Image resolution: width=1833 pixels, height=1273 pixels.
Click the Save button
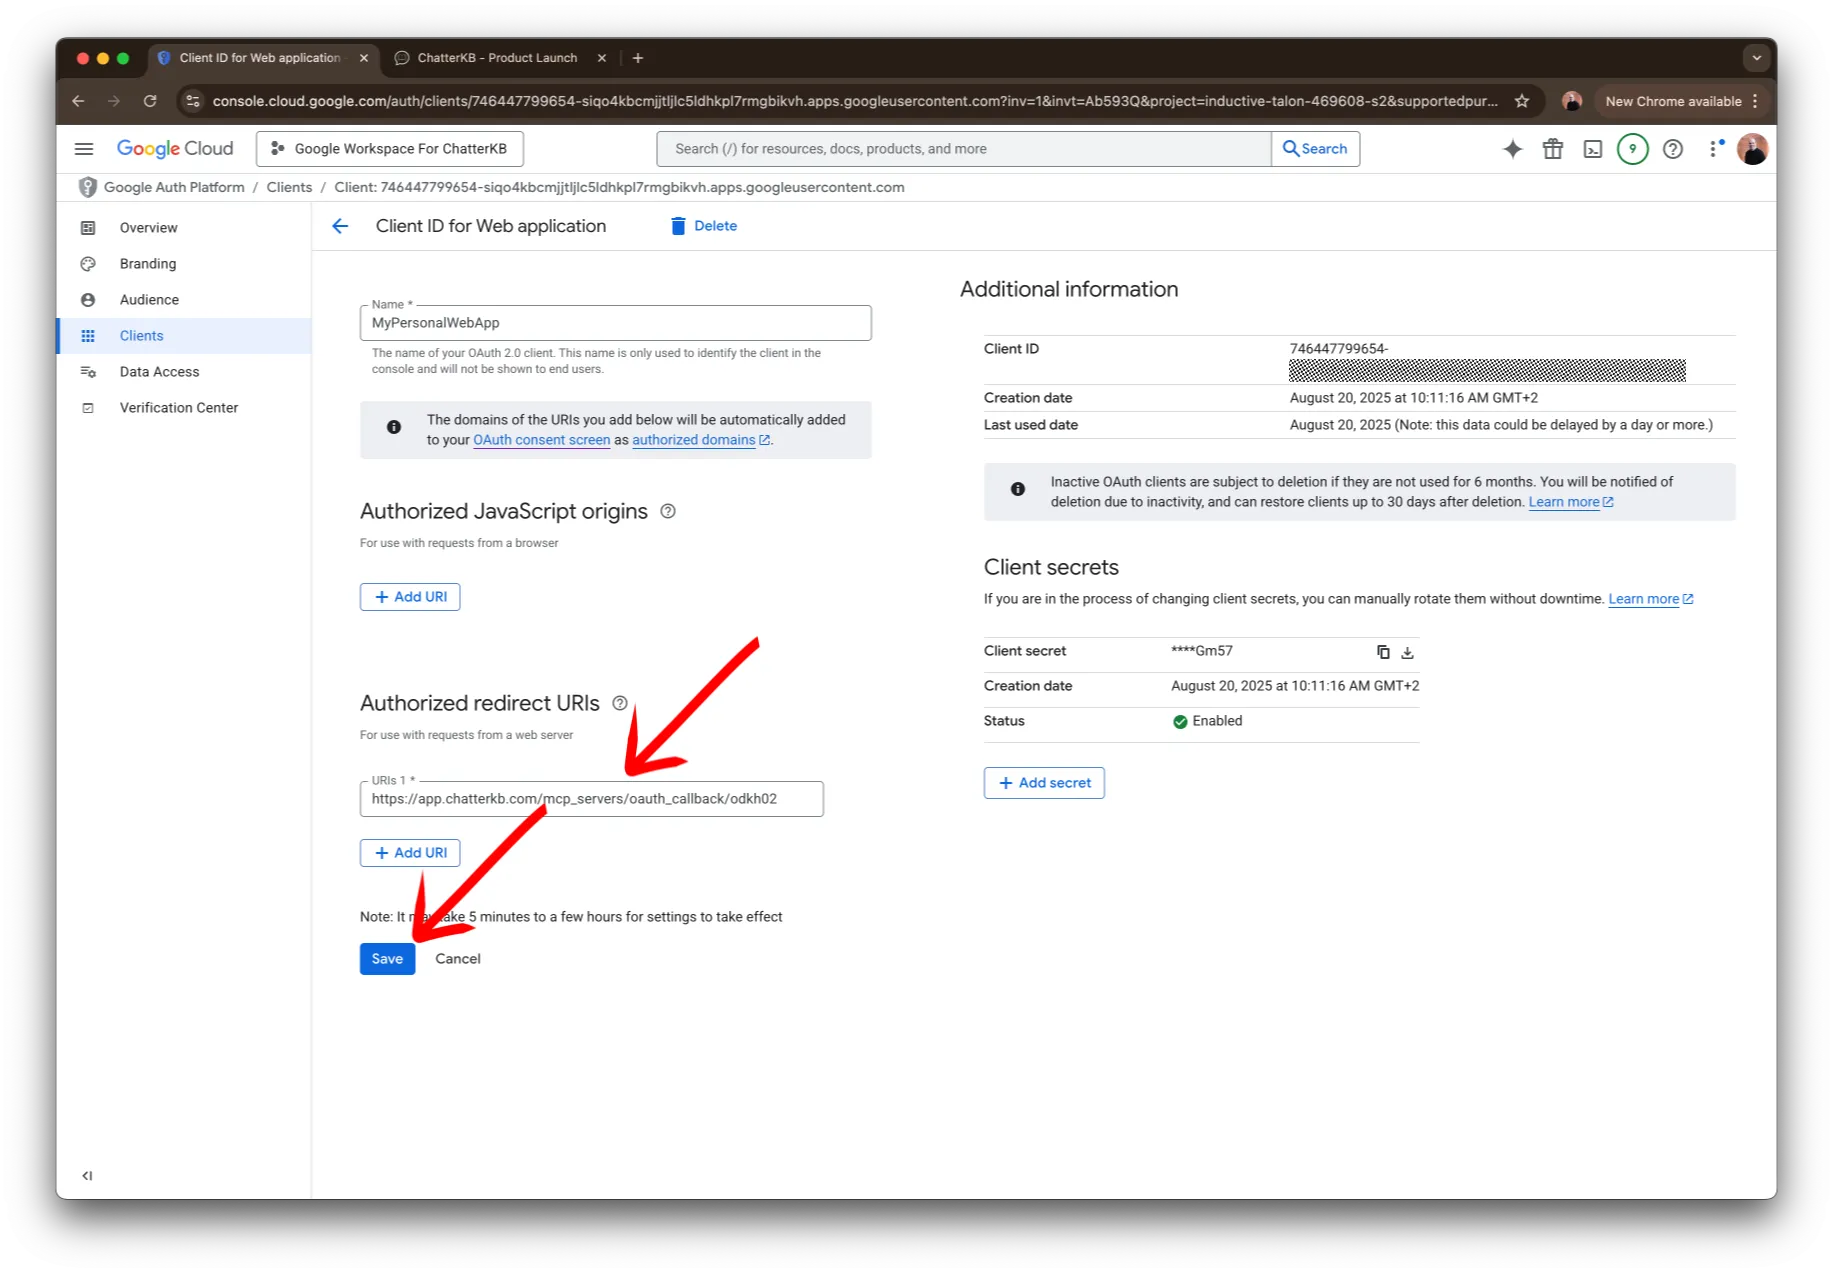387,959
